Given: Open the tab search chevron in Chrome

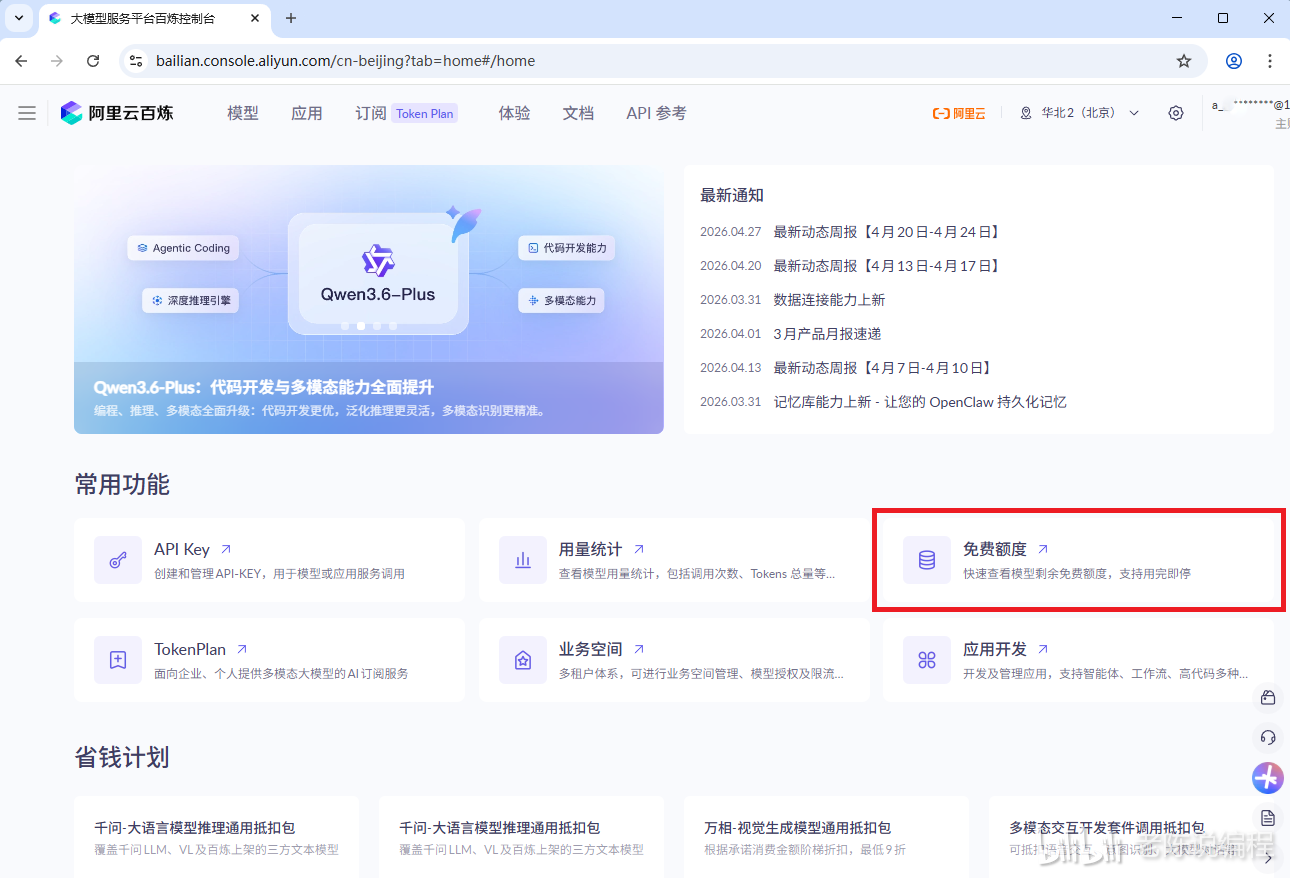Looking at the screenshot, I should click(x=18, y=18).
